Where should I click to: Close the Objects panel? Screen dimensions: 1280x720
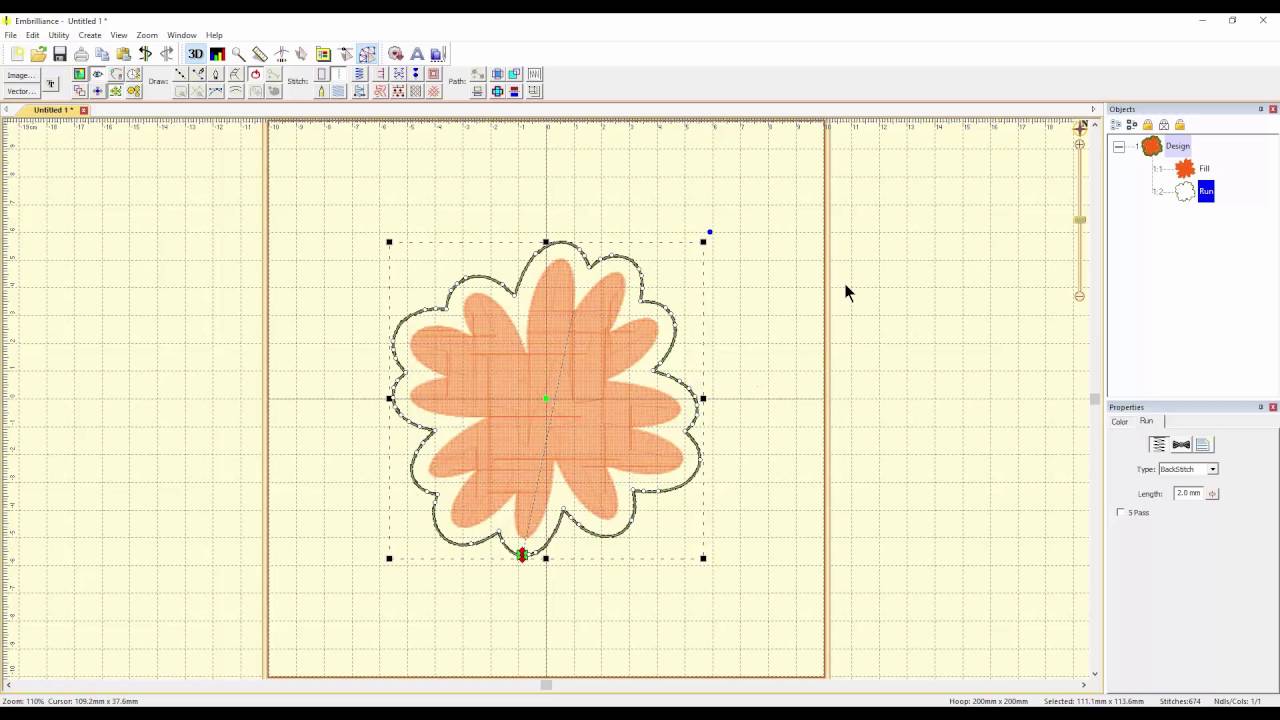point(1273,109)
